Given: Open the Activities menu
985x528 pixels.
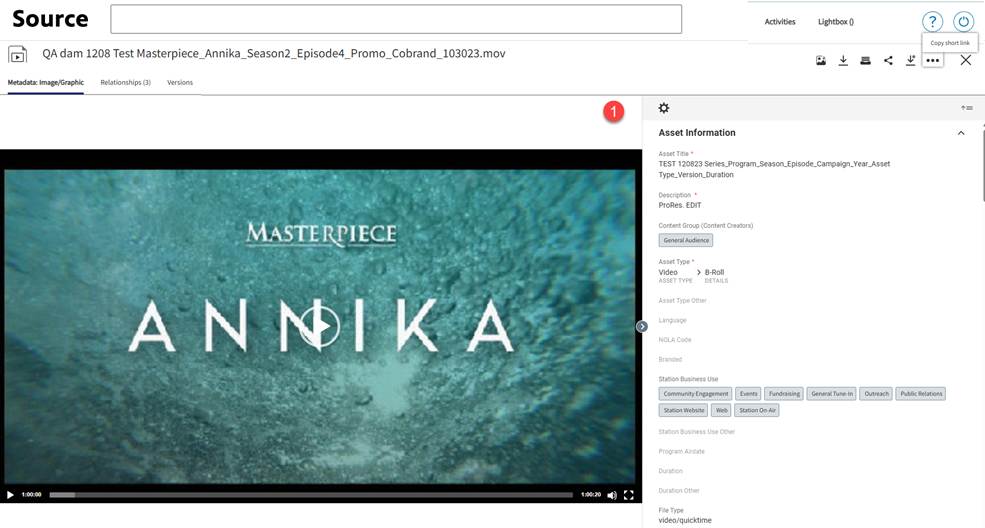Looking at the screenshot, I should point(780,21).
